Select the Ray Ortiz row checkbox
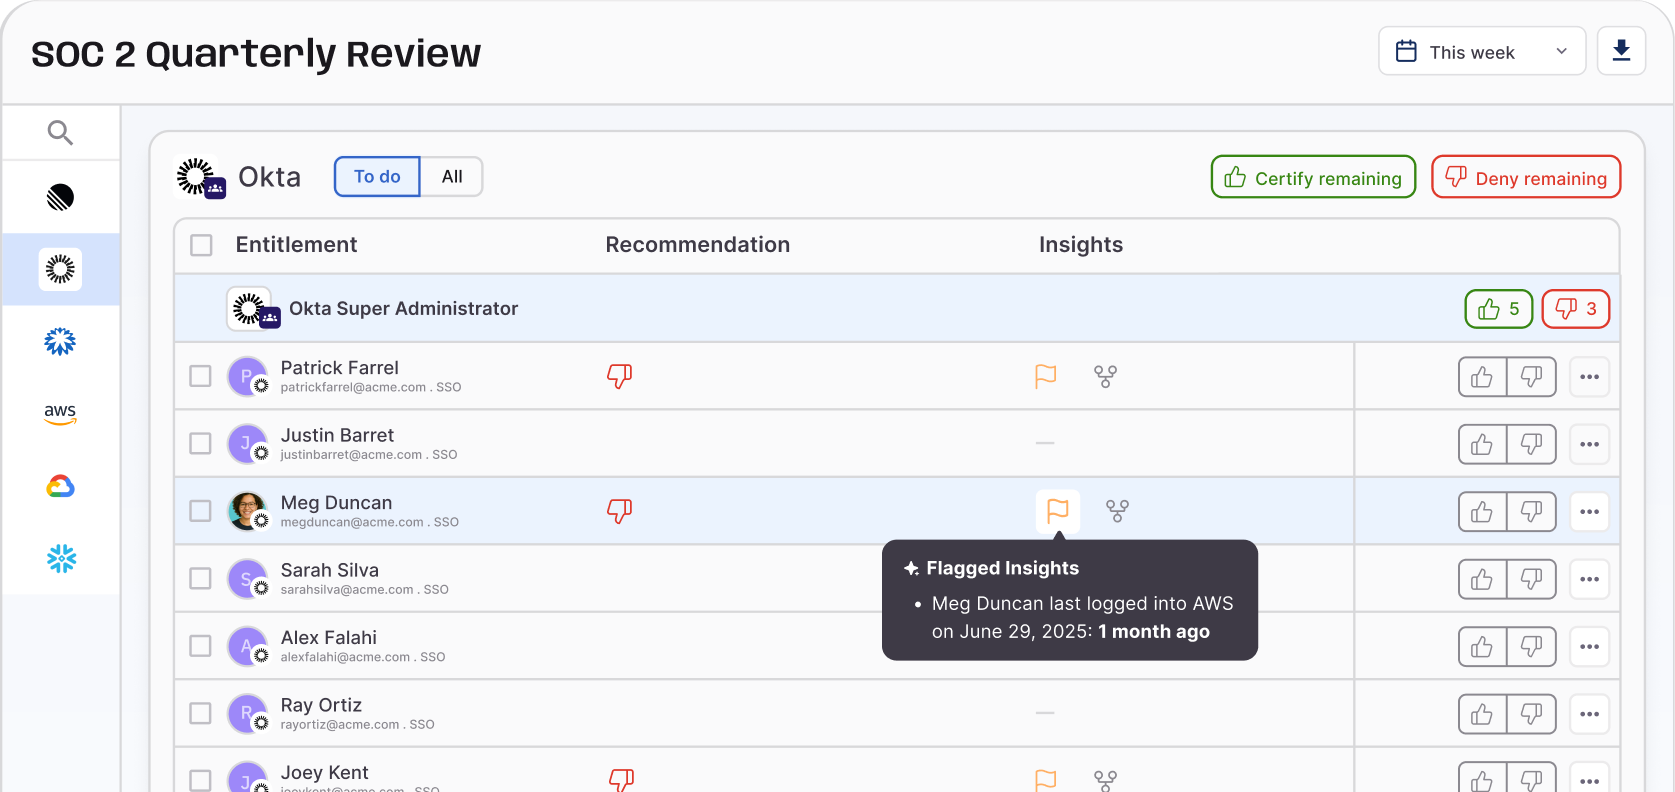The width and height of the screenshot is (1675, 792). pos(201,713)
